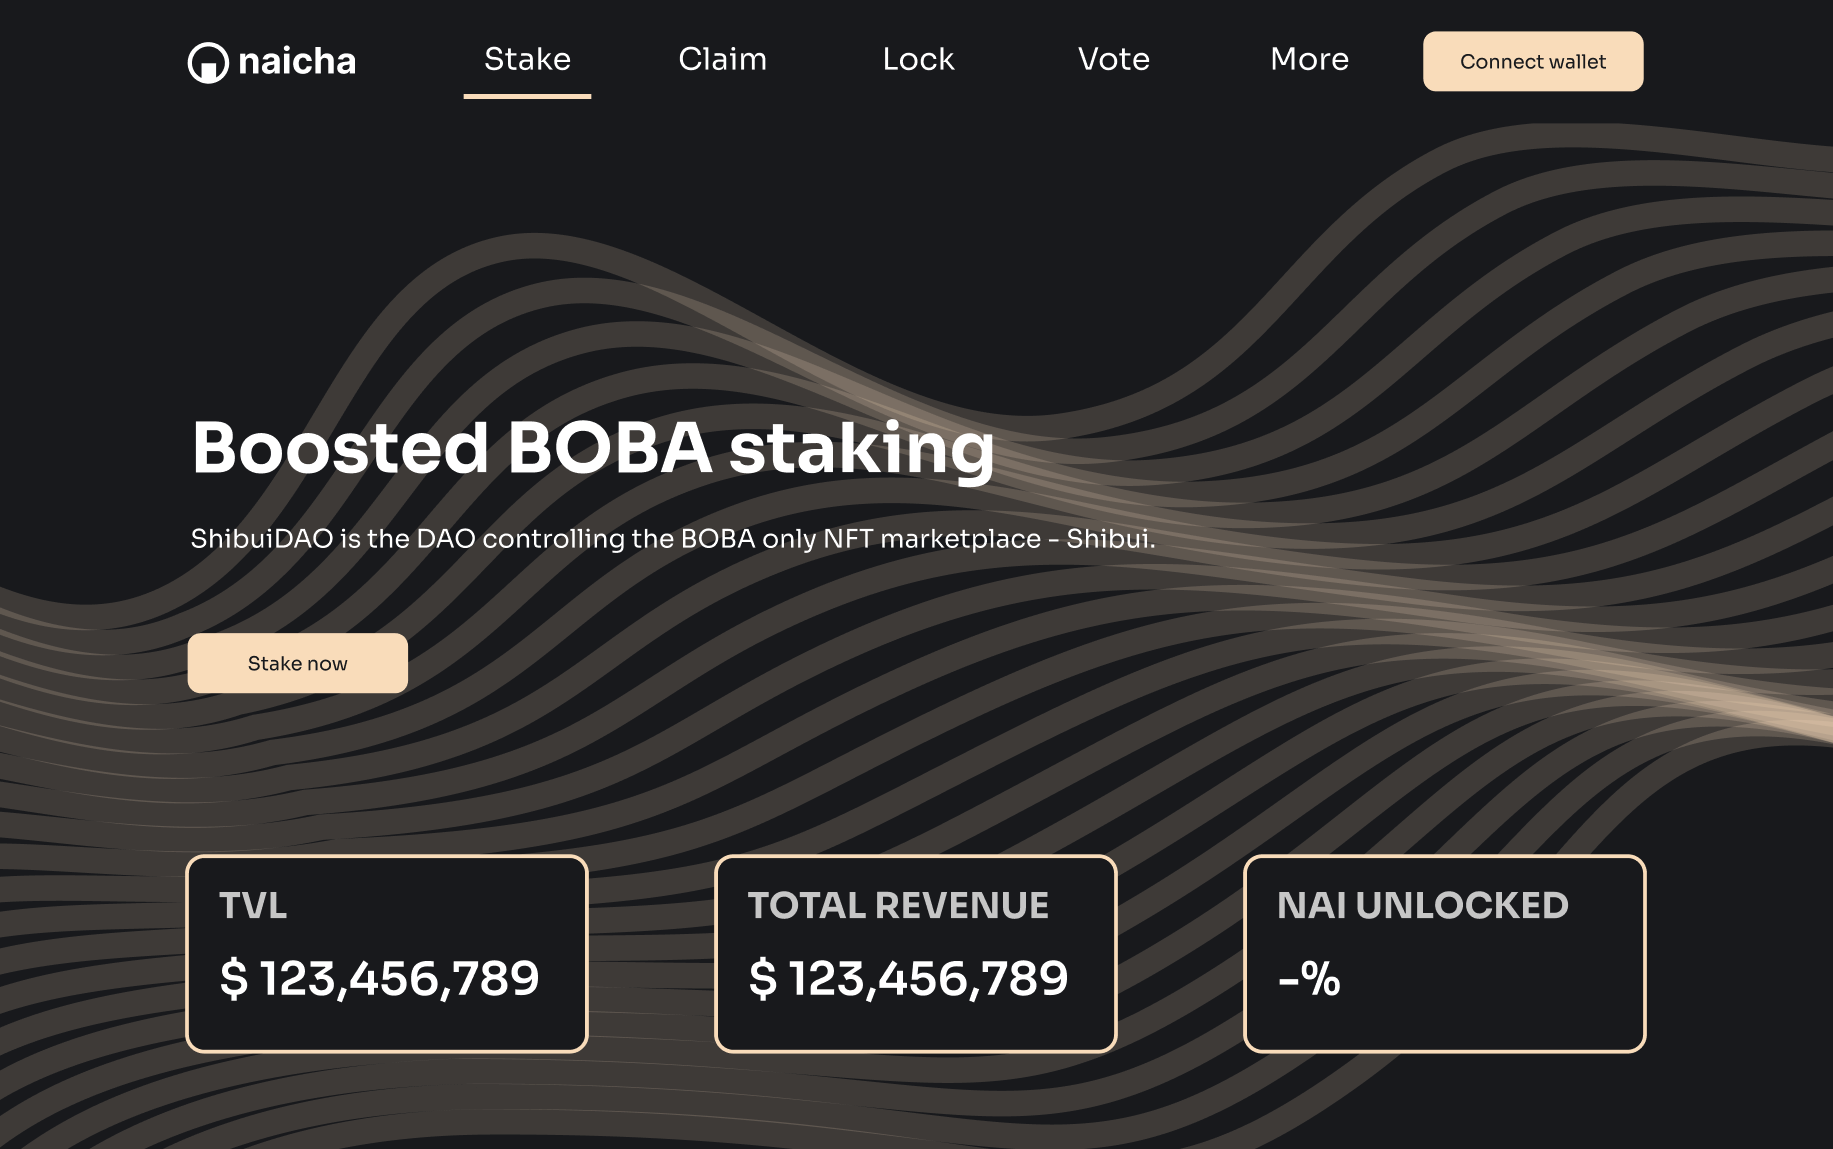
Task: Switch to the Lock tab
Action: [x=918, y=60]
